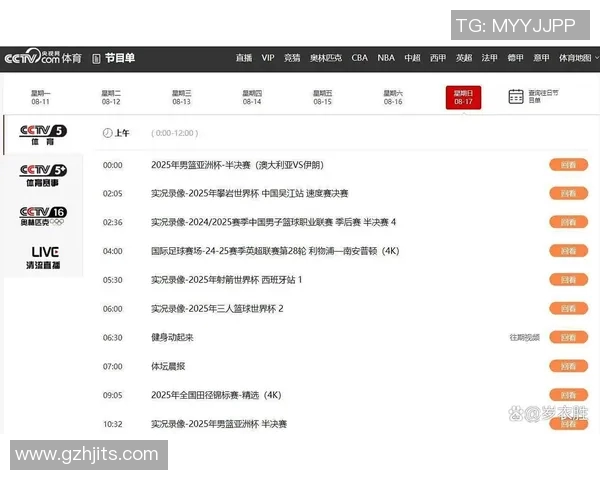The image size is (600, 480).
Task: Expand the 体育地图 dropdown
Action: click(579, 58)
